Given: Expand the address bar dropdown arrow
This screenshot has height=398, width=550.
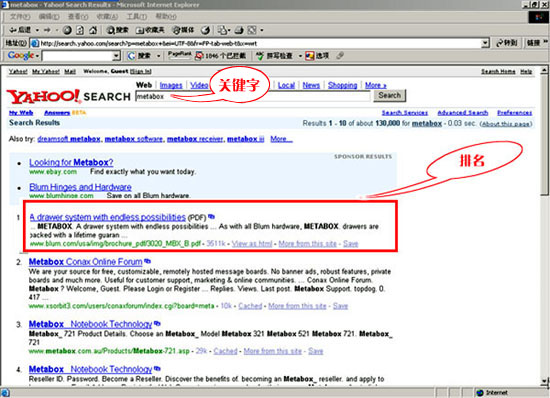Looking at the screenshot, I should [x=485, y=43].
